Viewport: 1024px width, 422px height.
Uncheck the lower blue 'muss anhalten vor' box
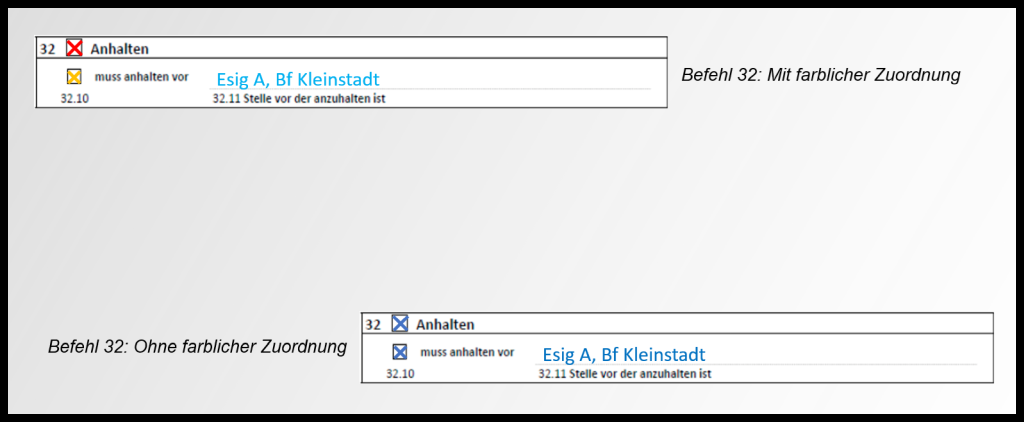(400, 352)
